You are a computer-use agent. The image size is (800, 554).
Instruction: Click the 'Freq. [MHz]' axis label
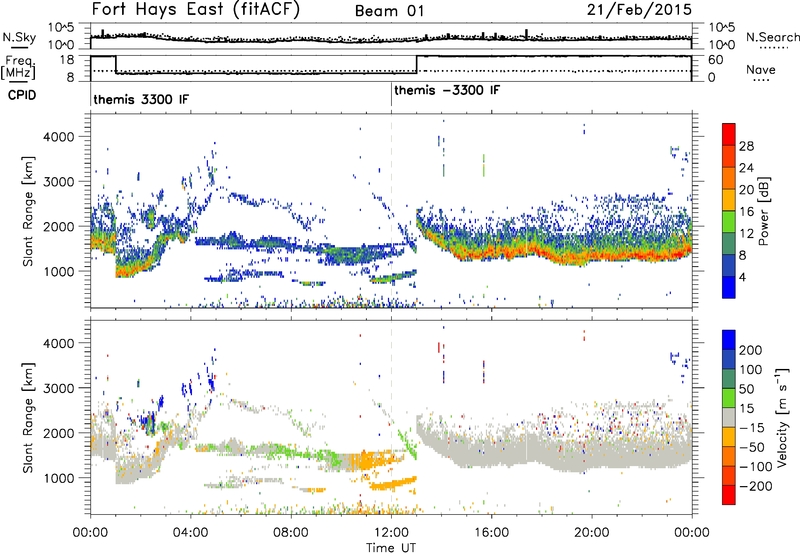(x=19, y=68)
